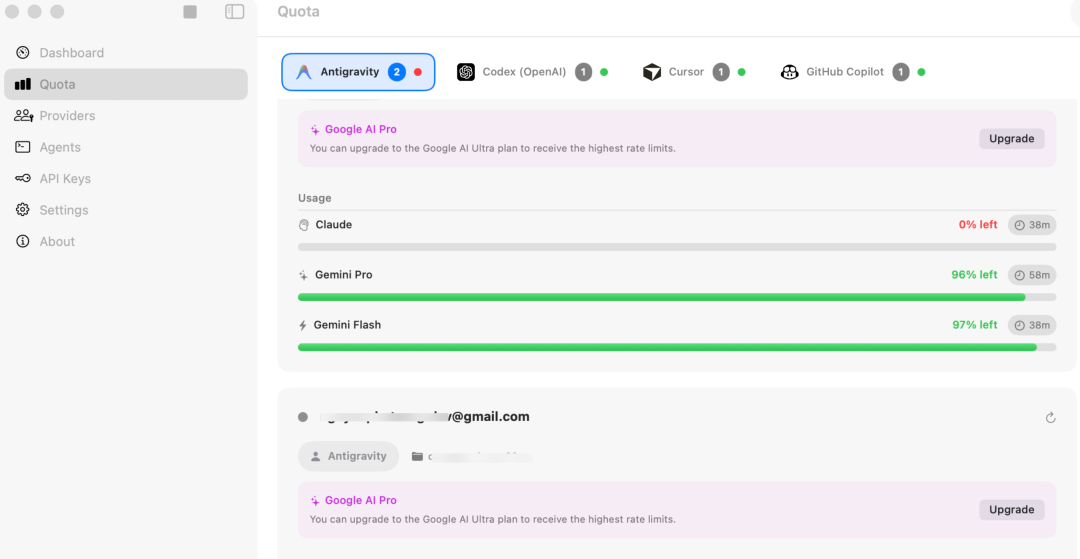Open Settings in the sidebar
1080x559 pixels.
[x=125, y=210]
